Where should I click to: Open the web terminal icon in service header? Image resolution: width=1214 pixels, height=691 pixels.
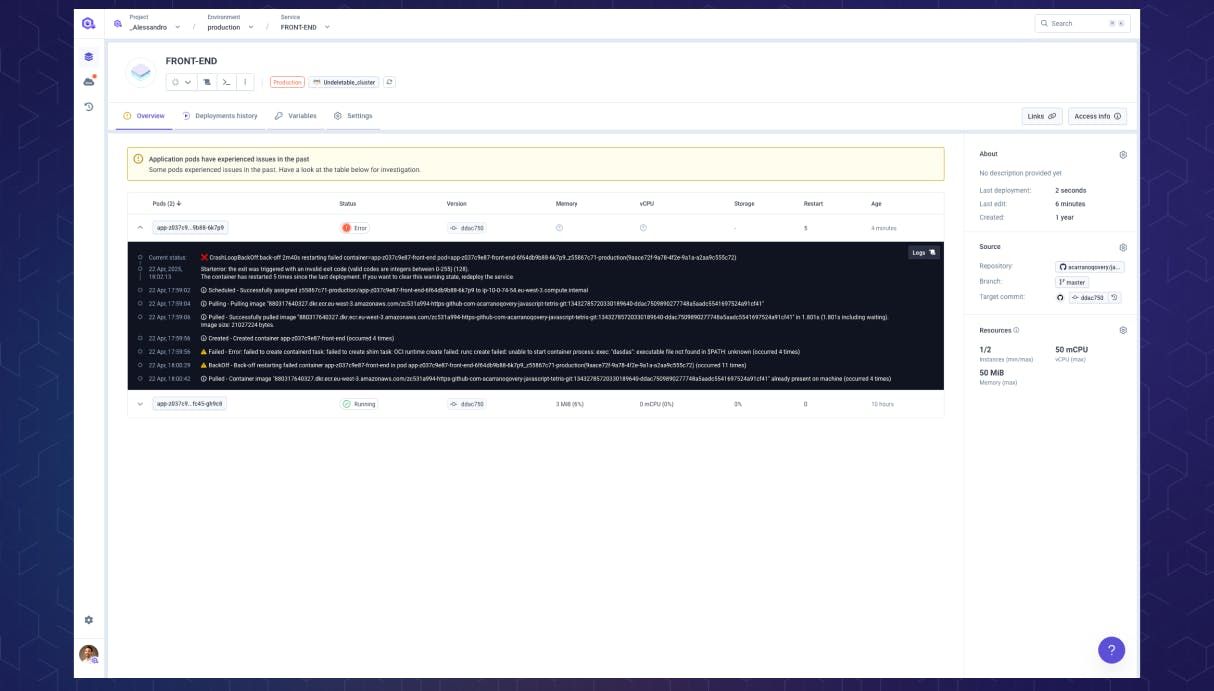coord(226,82)
